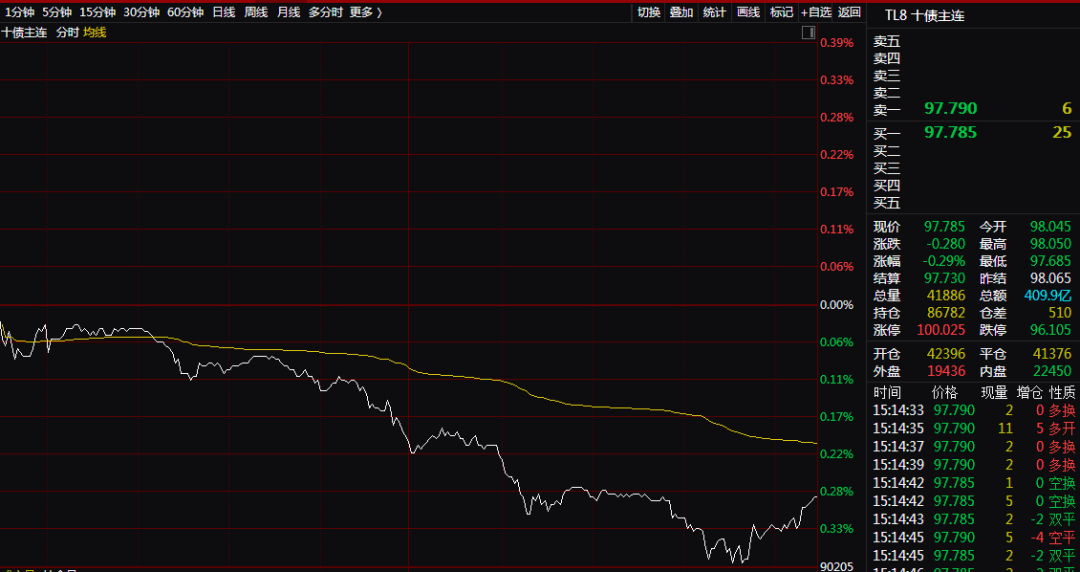Show the 日线 daily chart

[223, 12]
